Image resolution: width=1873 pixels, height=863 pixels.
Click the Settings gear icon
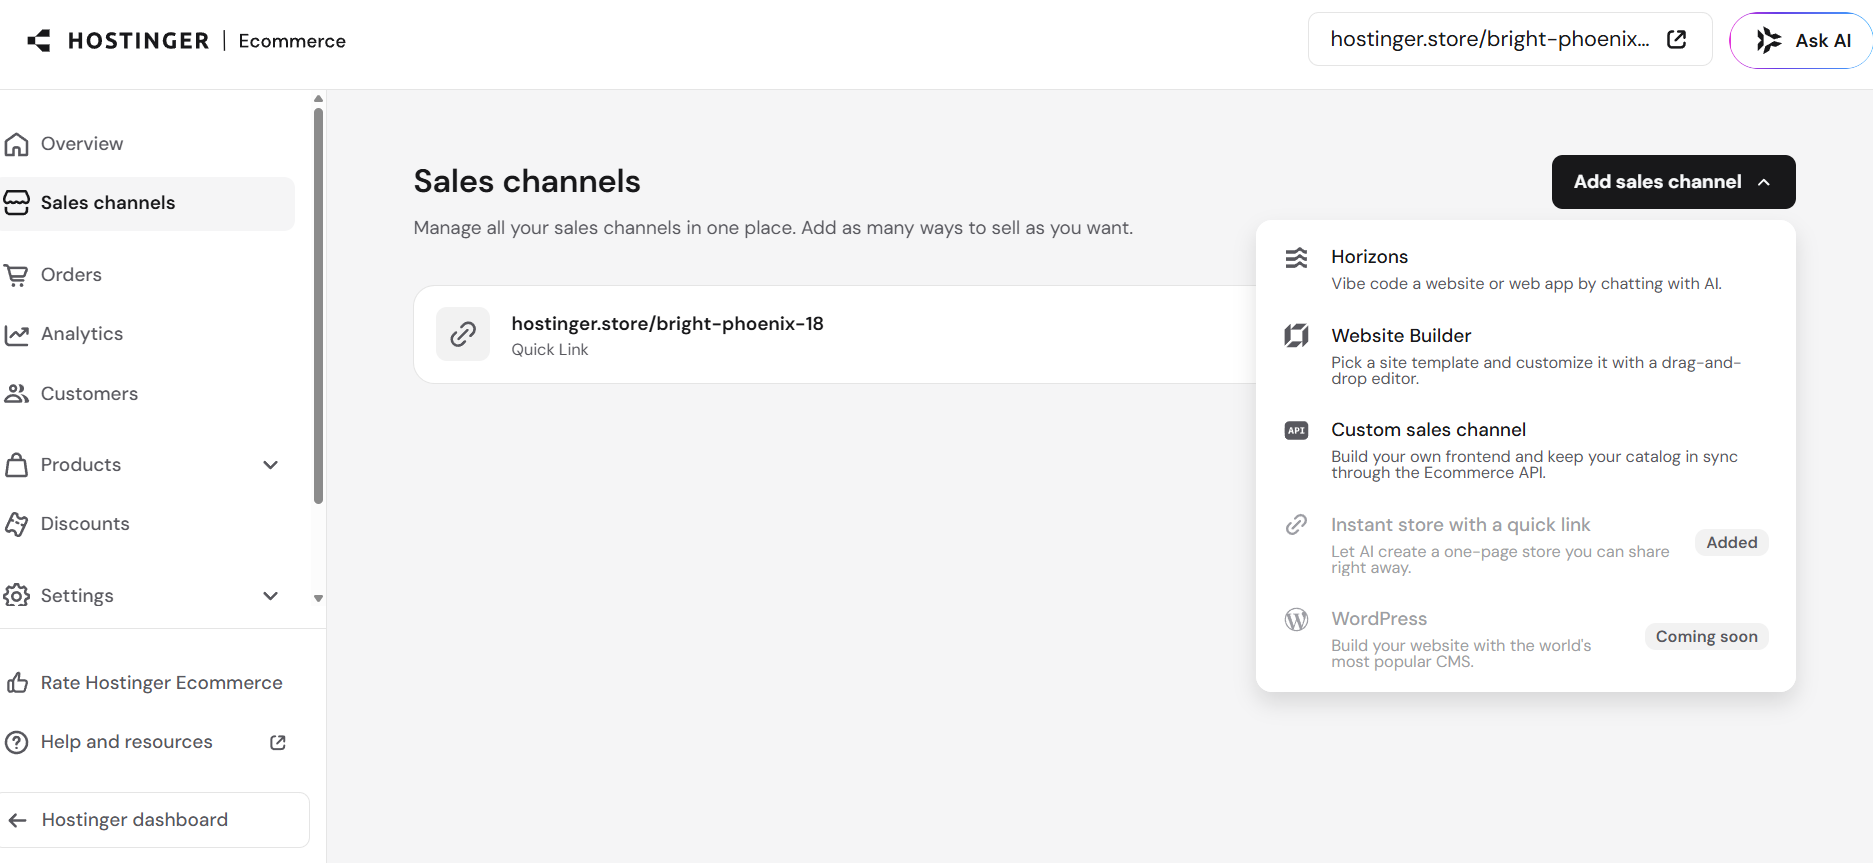tap(16, 596)
